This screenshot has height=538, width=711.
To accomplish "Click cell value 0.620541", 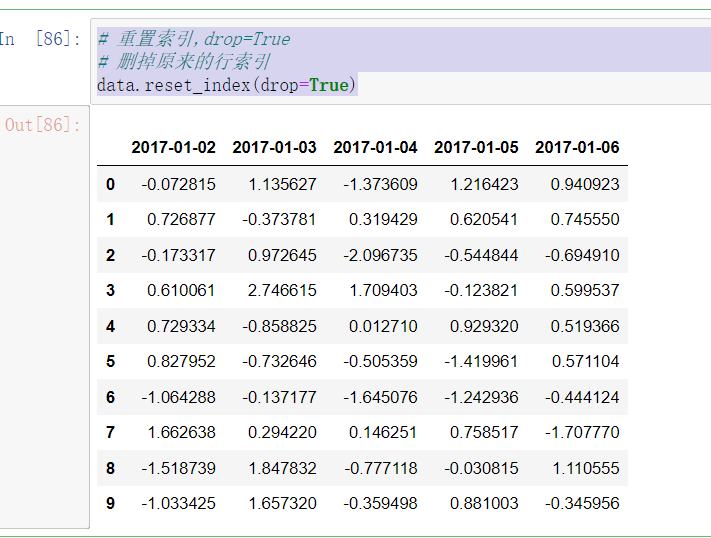I will [x=484, y=220].
